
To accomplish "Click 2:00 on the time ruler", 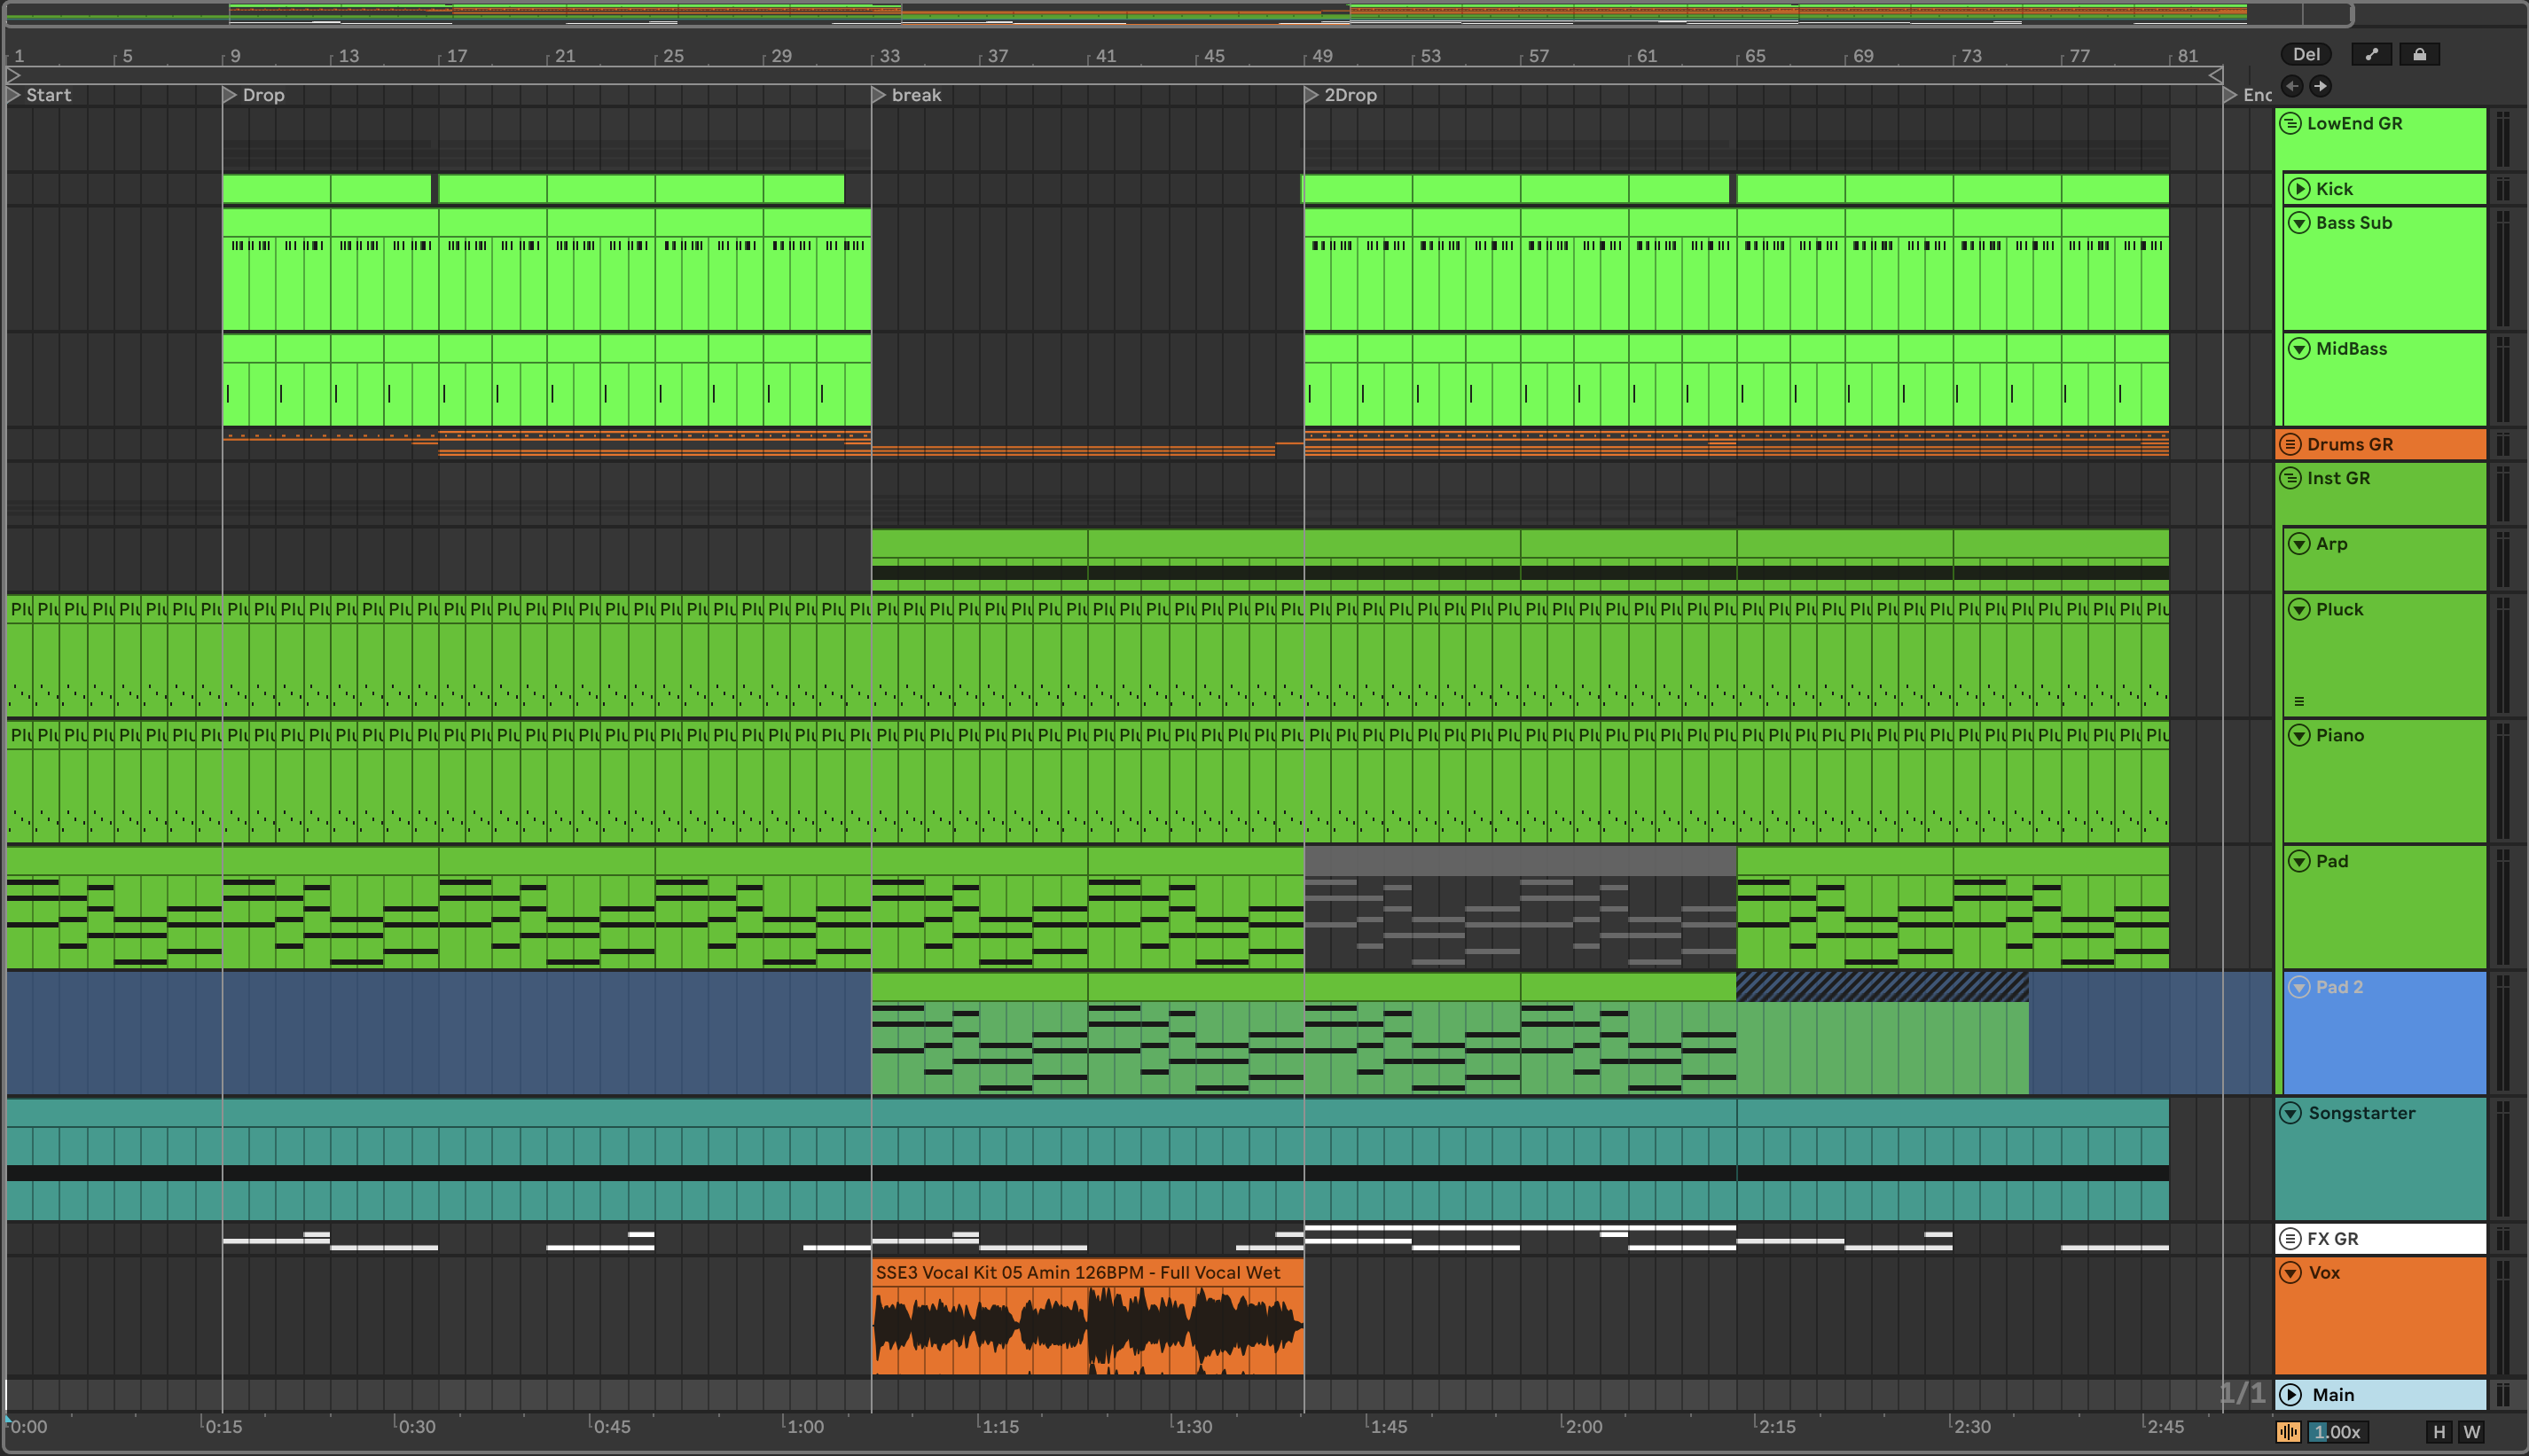I will coord(1583,1426).
